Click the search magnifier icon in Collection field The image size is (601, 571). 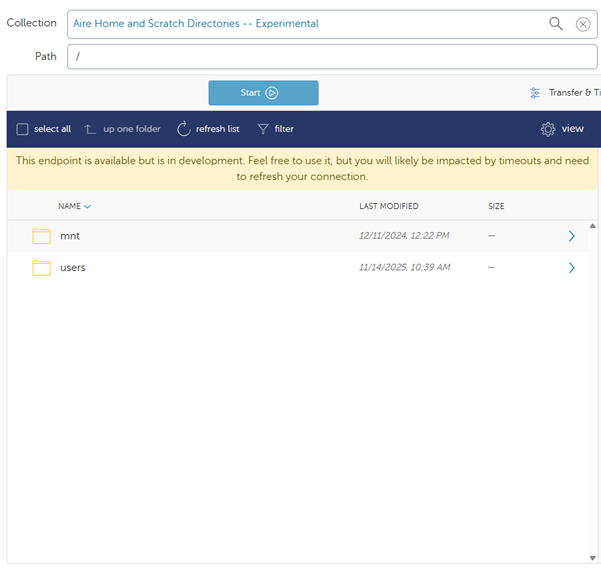tap(556, 24)
